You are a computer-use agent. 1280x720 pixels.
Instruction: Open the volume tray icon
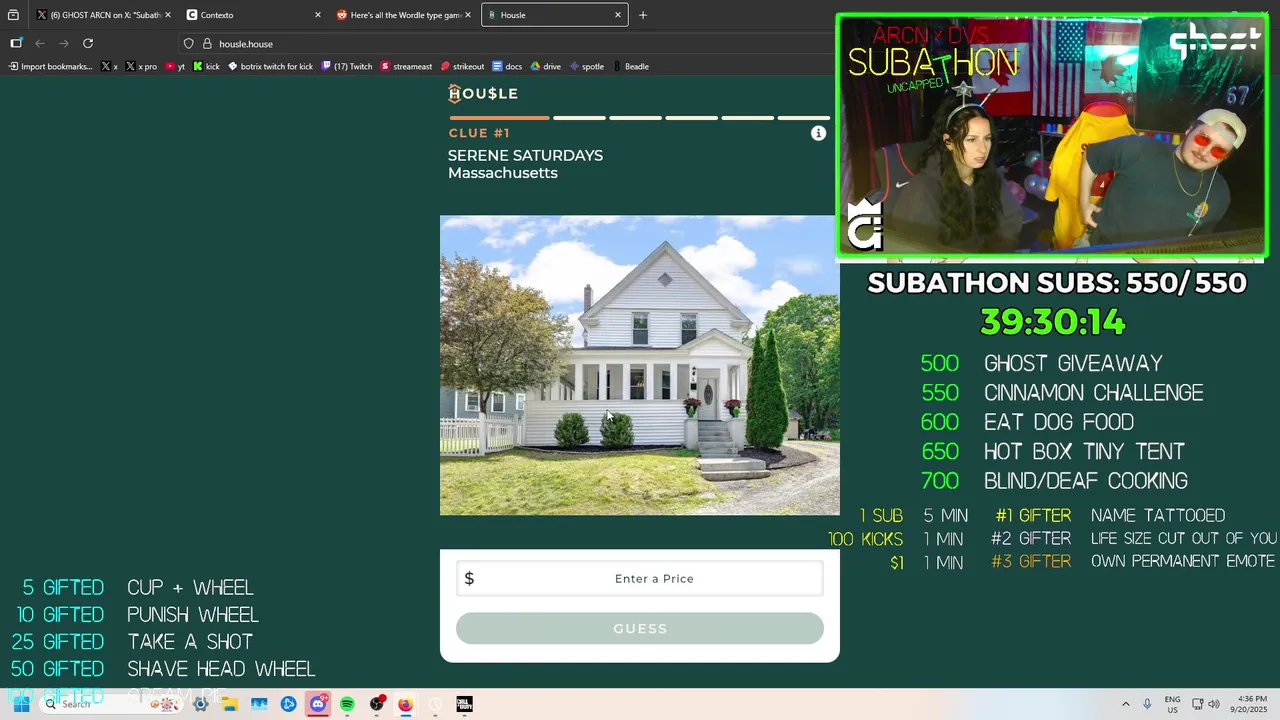coord(1214,704)
